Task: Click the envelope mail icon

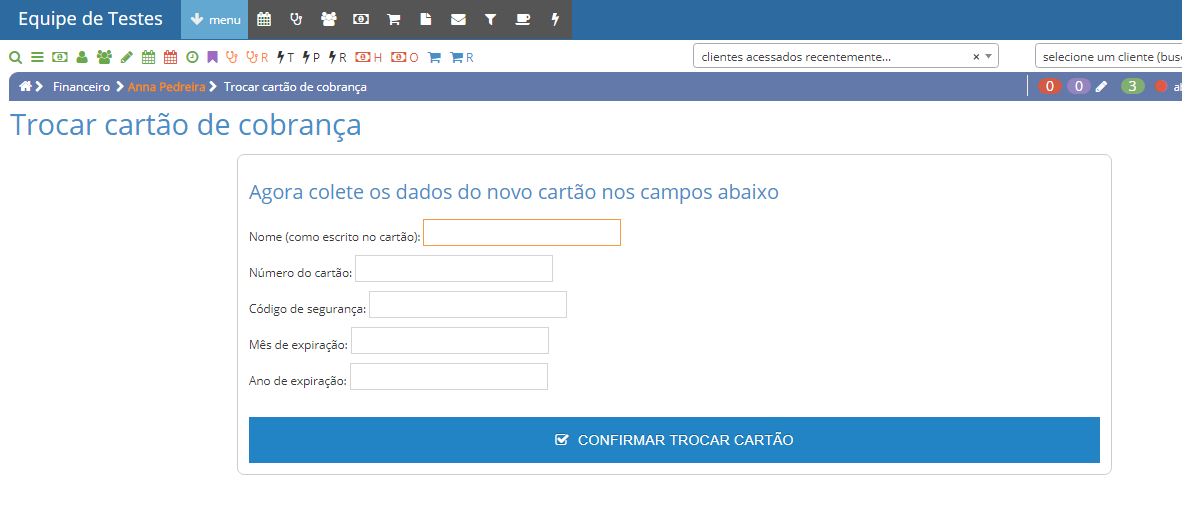Action: tap(458, 19)
